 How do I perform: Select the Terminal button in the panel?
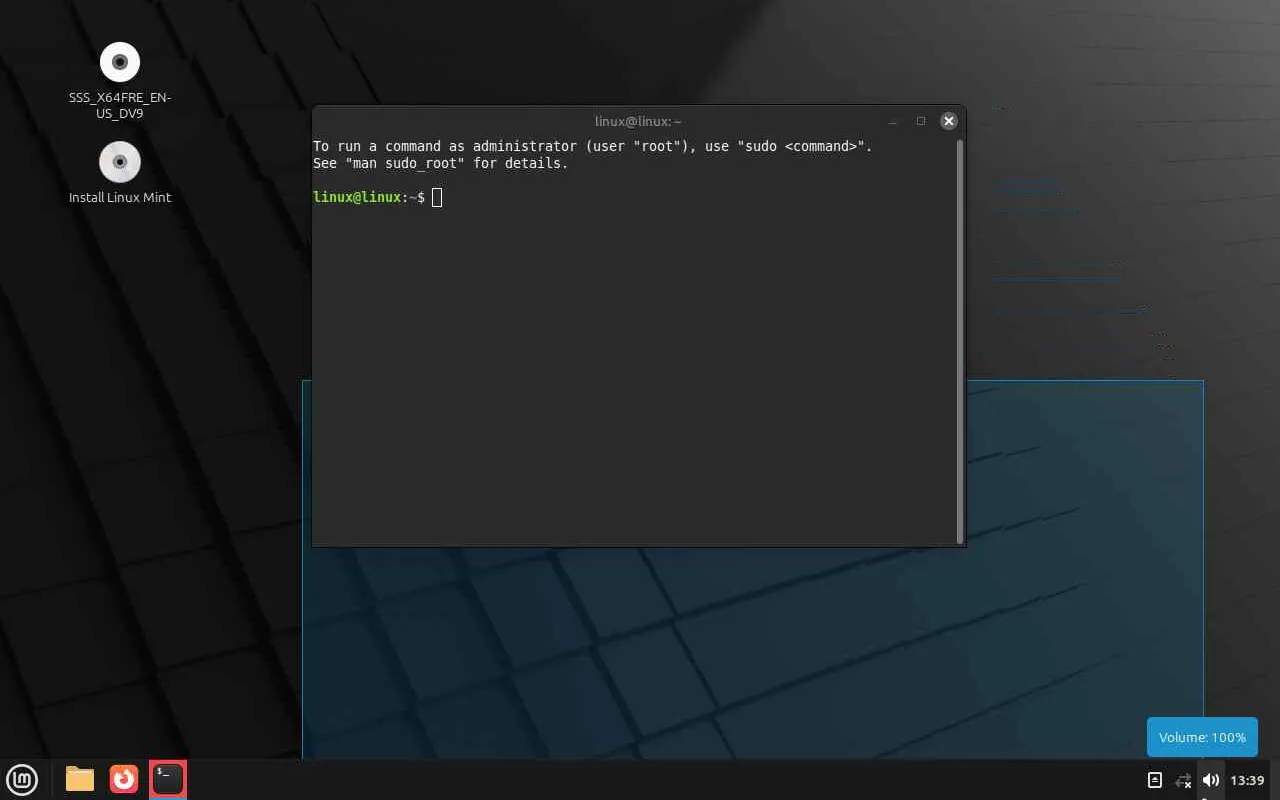pos(168,779)
